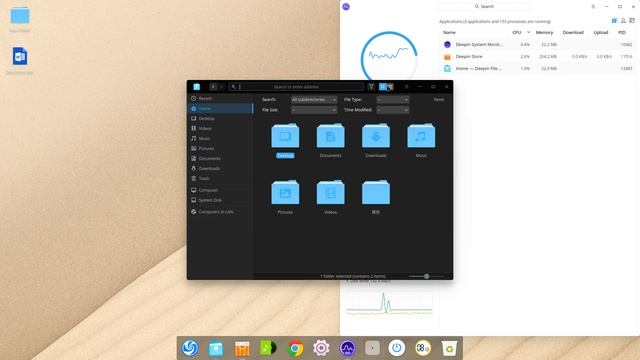Select the unlabeled plain folder after Videos
640x360 pixels.
376,193
